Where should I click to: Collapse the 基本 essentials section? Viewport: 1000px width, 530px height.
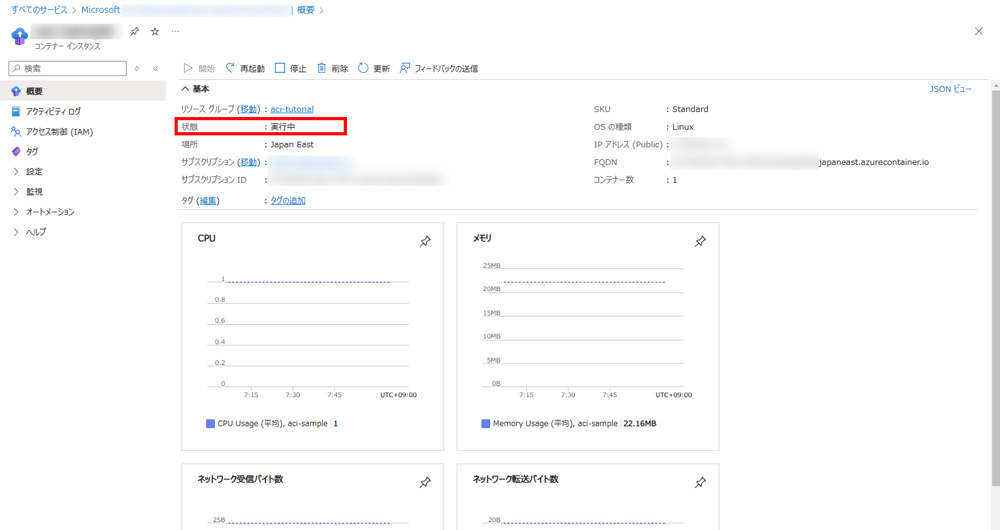pos(195,89)
